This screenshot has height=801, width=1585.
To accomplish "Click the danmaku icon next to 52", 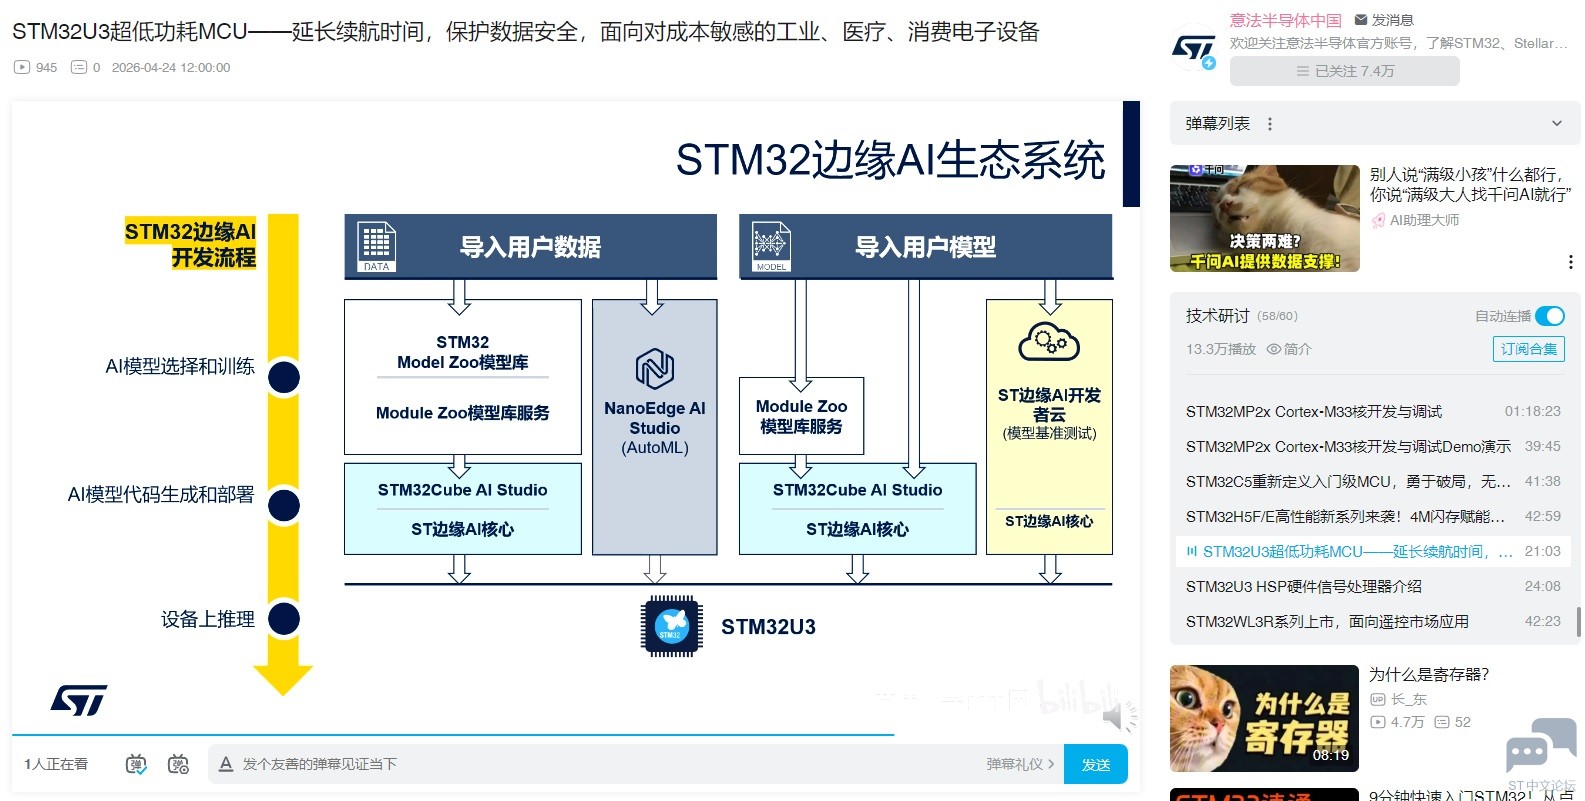I will 1442,722.
